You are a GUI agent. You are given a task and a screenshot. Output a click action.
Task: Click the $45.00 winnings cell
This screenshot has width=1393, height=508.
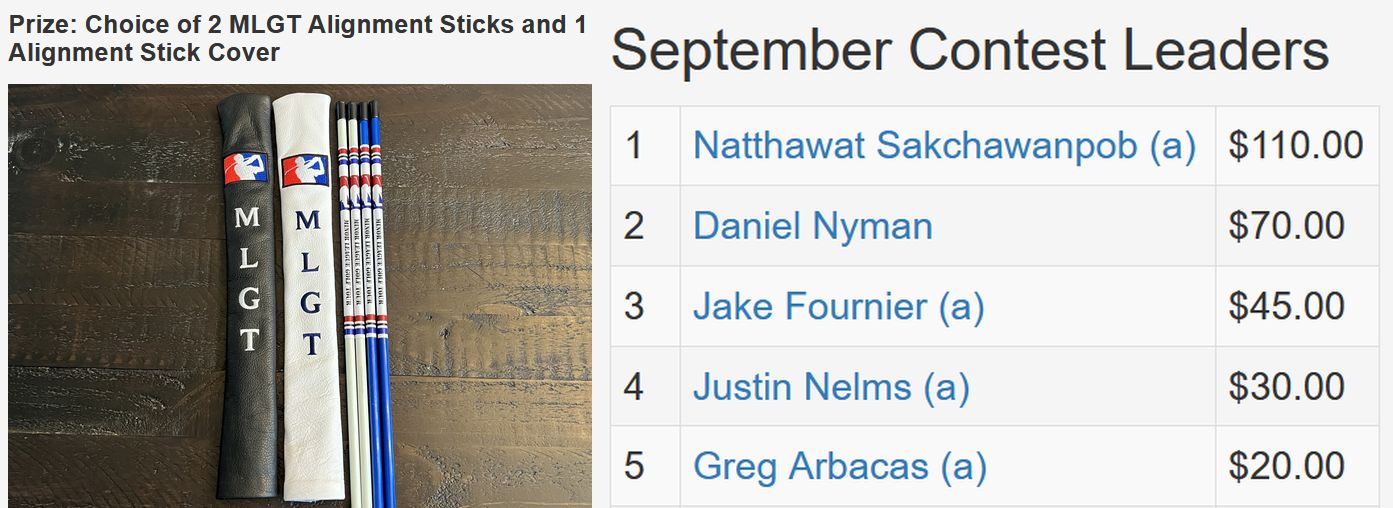tap(1298, 306)
